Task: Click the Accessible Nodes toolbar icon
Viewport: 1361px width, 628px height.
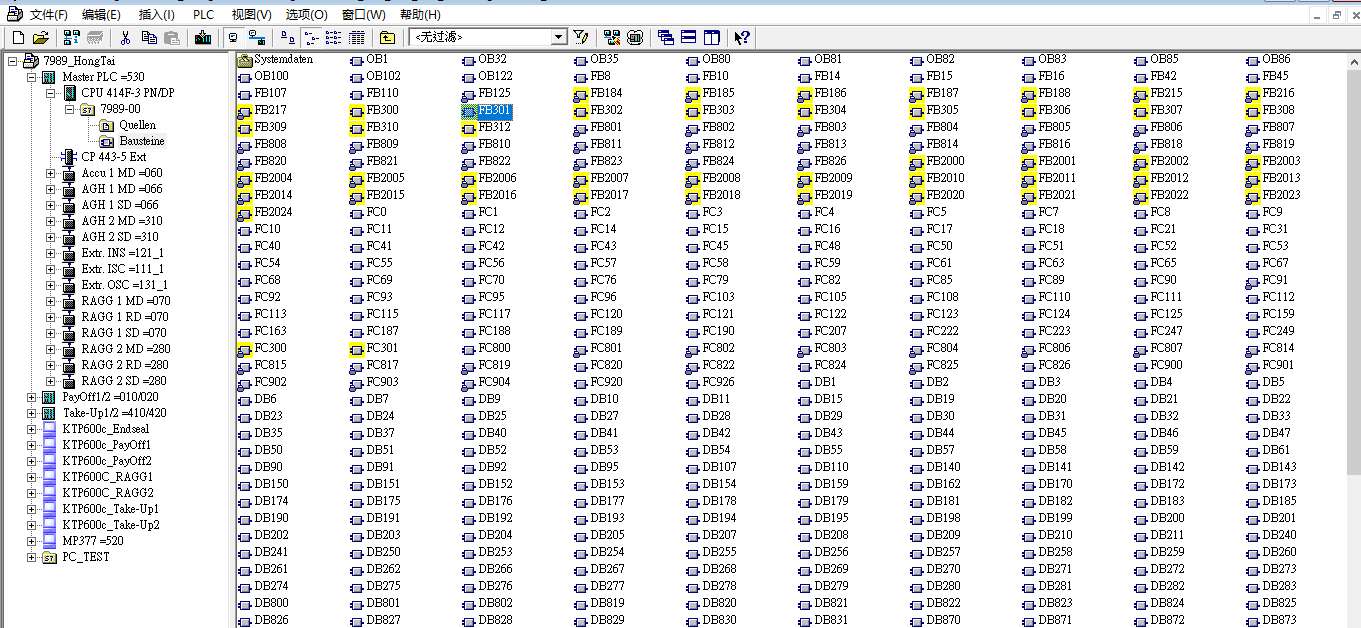Action: pos(71,38)
